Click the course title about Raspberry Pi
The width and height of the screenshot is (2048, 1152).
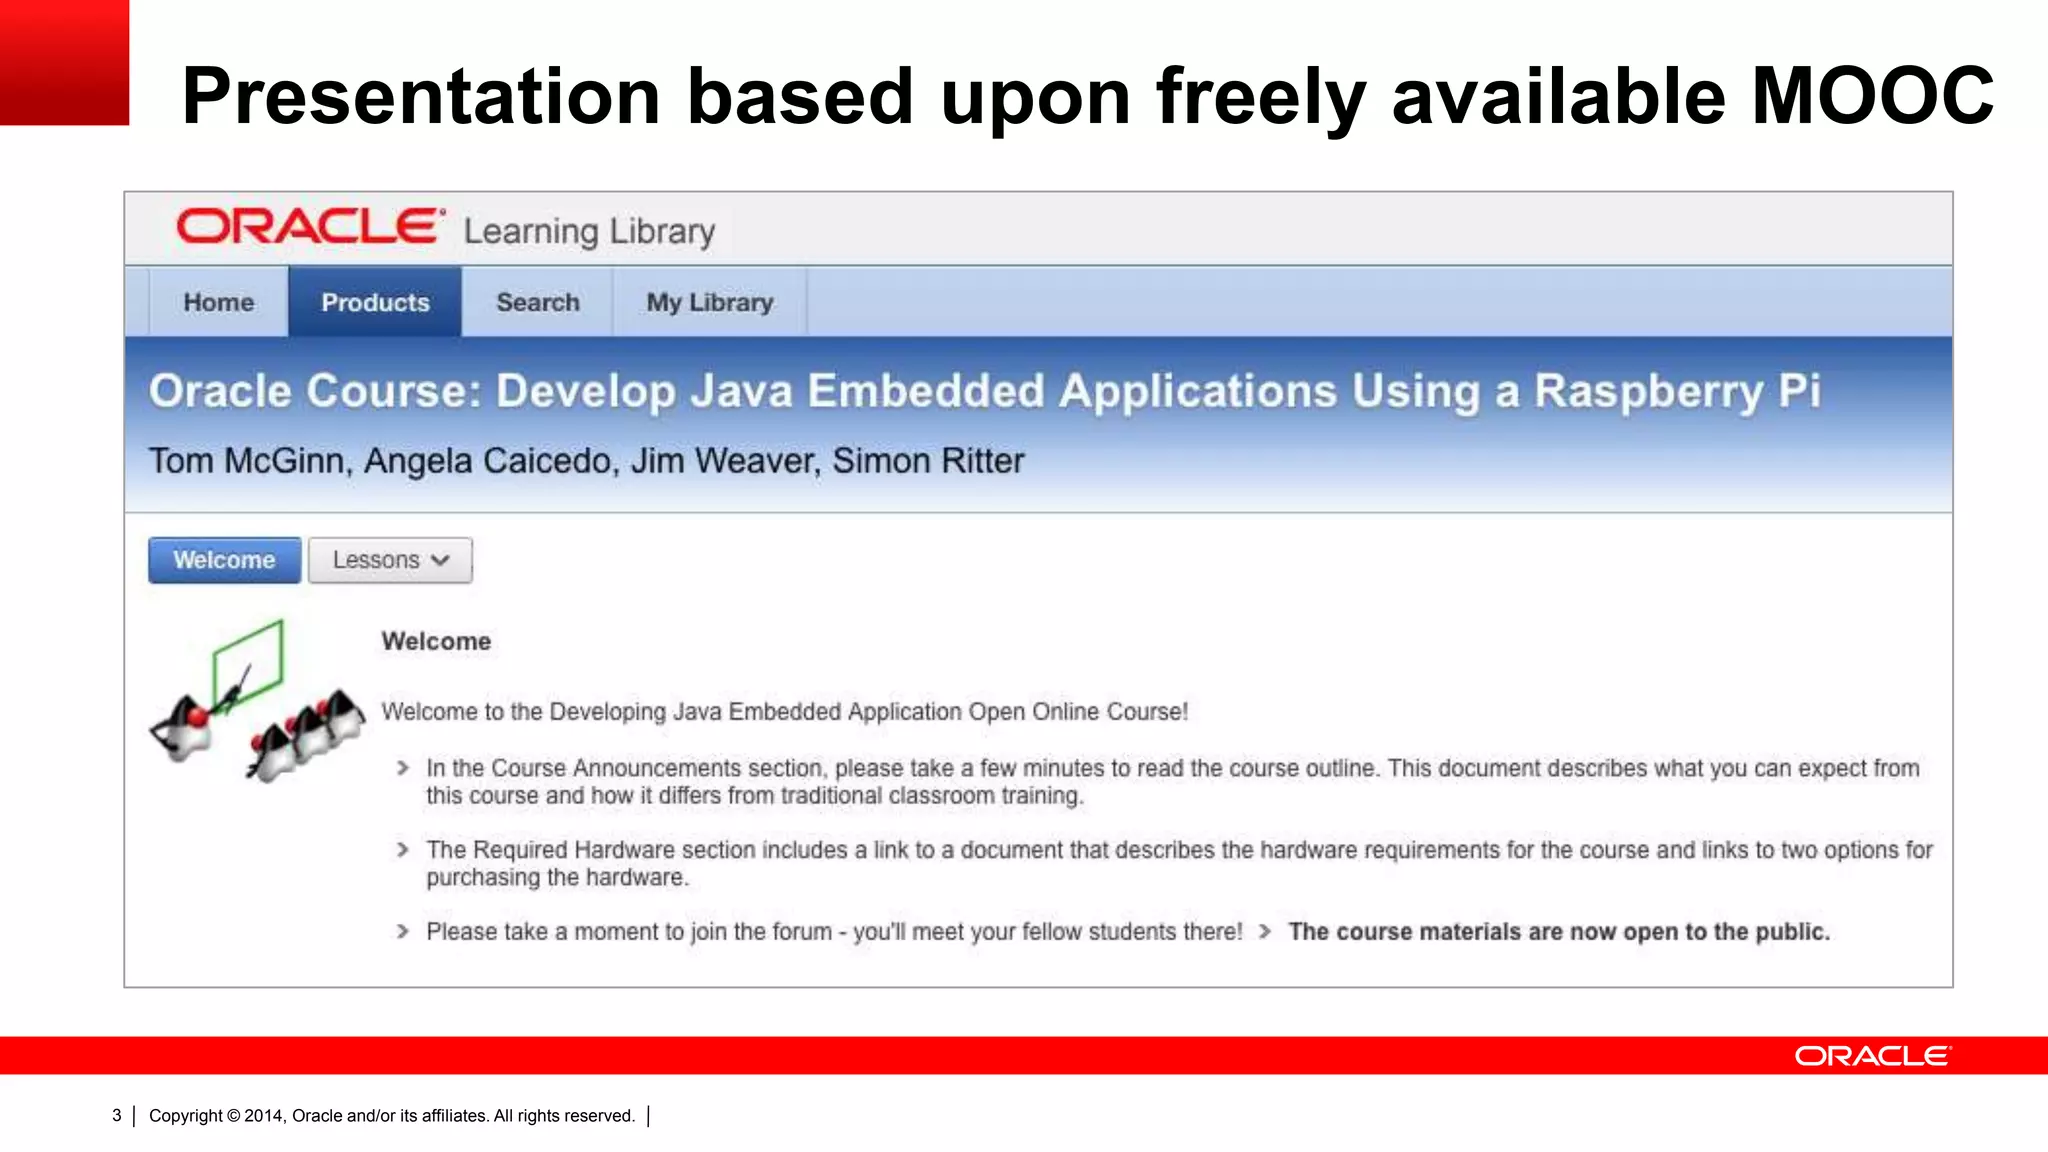click(x=985, y=391)
